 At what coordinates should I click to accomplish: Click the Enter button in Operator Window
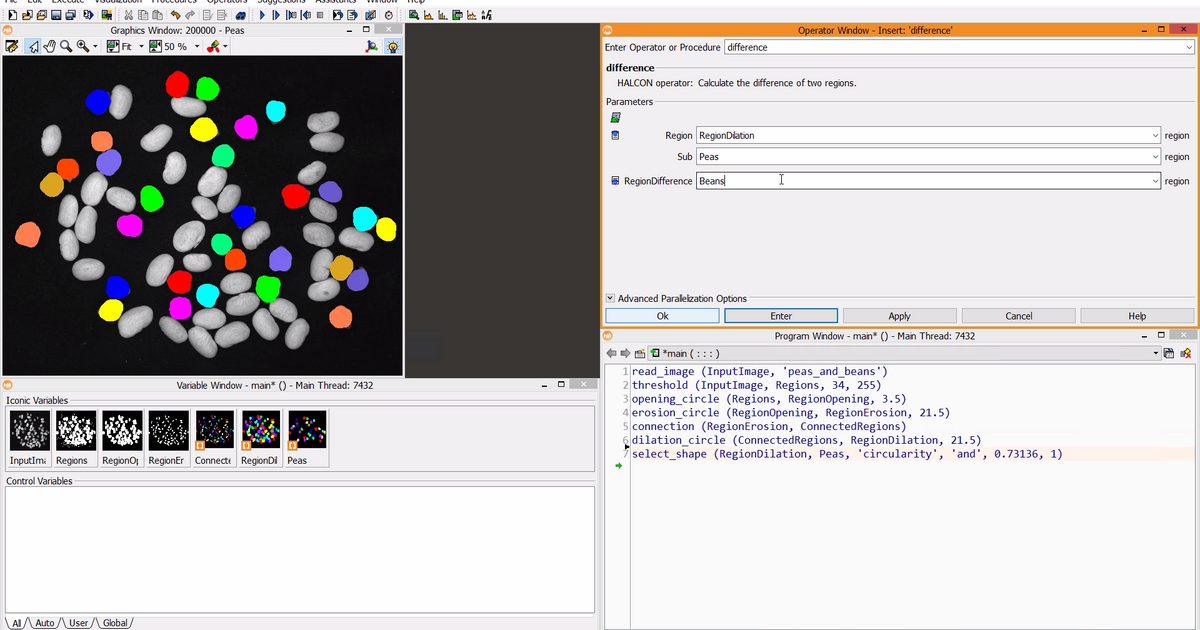pos(781,316)
